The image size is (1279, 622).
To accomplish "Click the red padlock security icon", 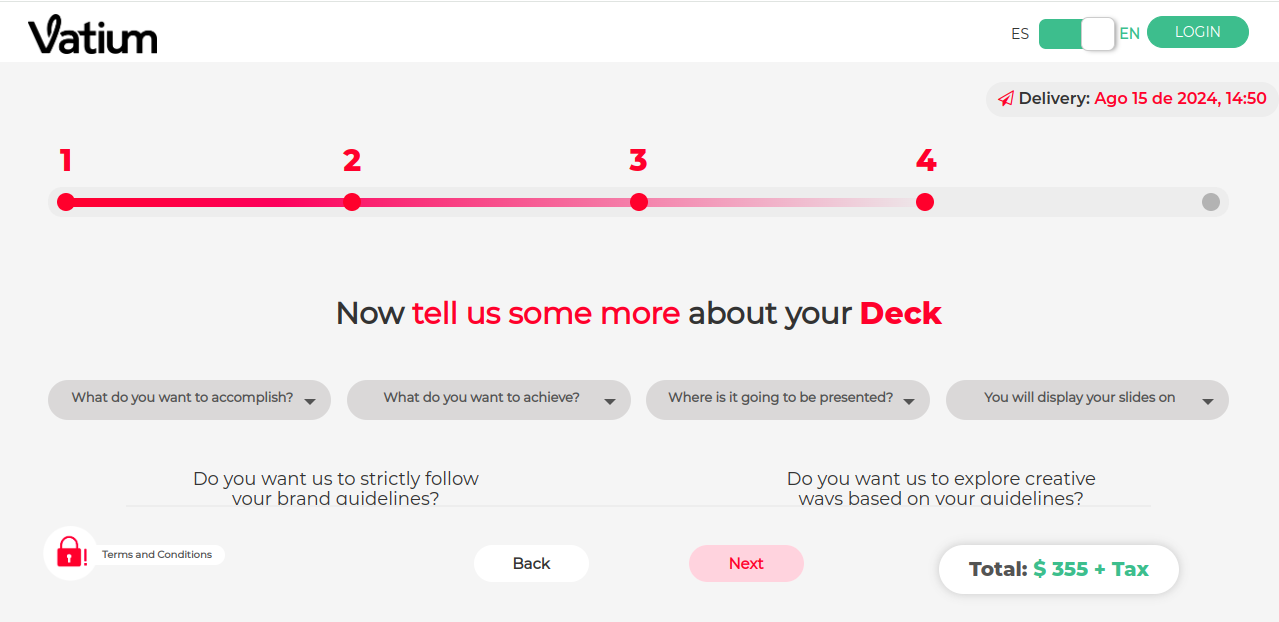I will [70, 552].
